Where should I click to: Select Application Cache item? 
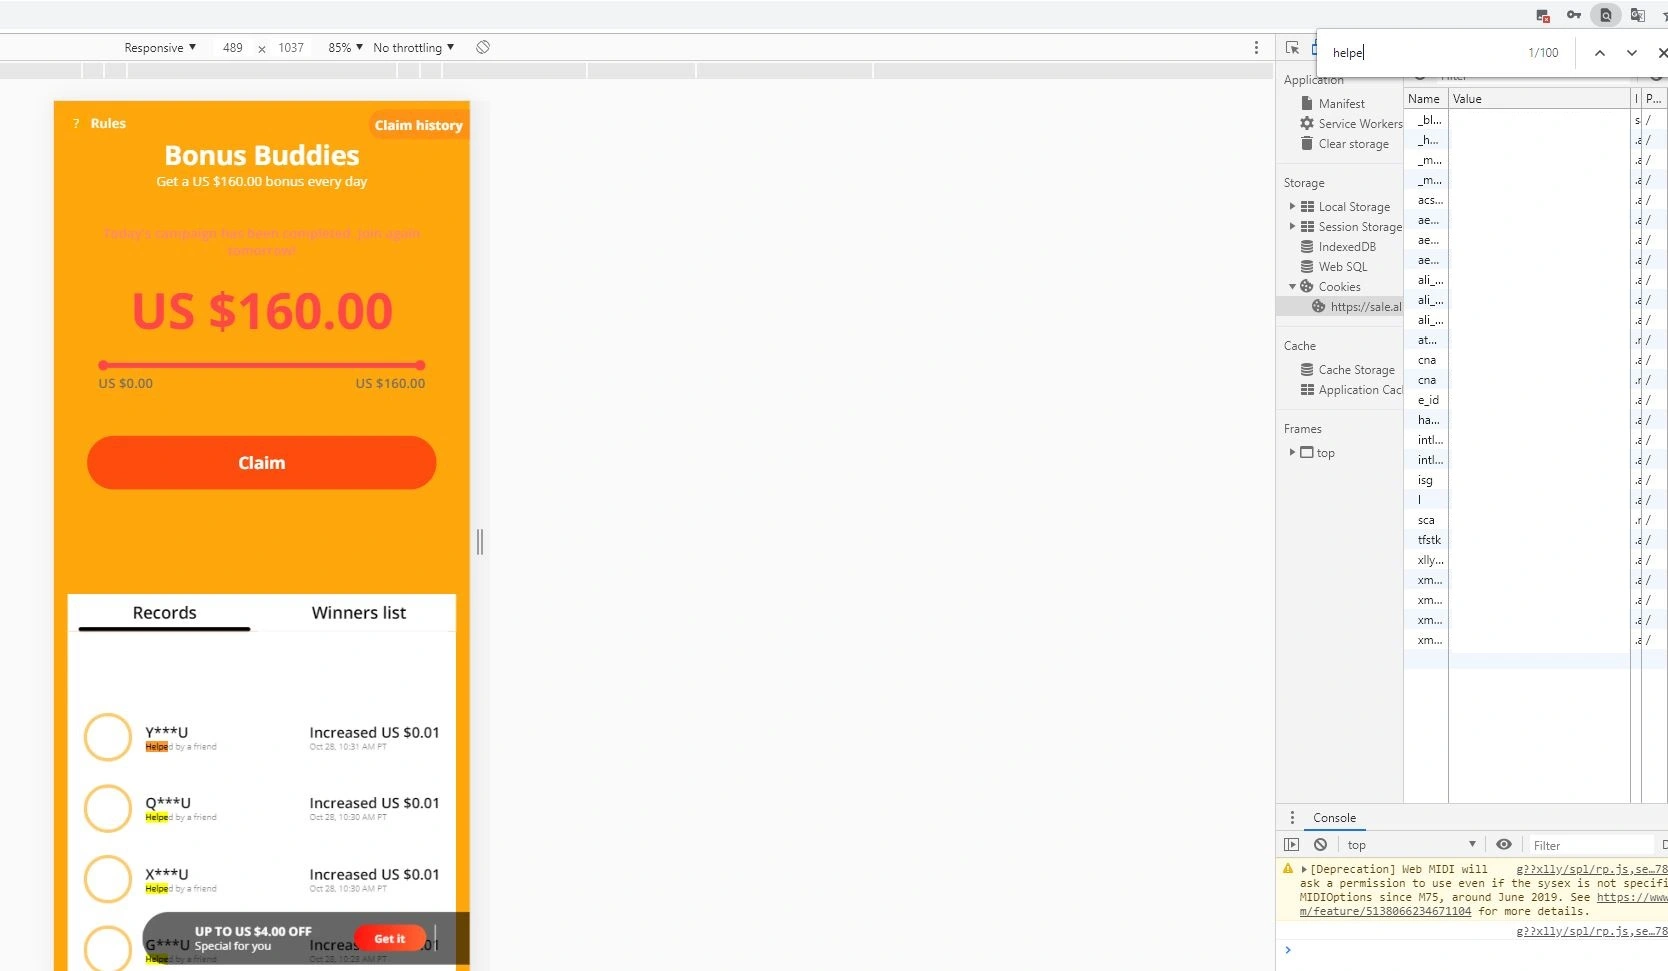1360,389
